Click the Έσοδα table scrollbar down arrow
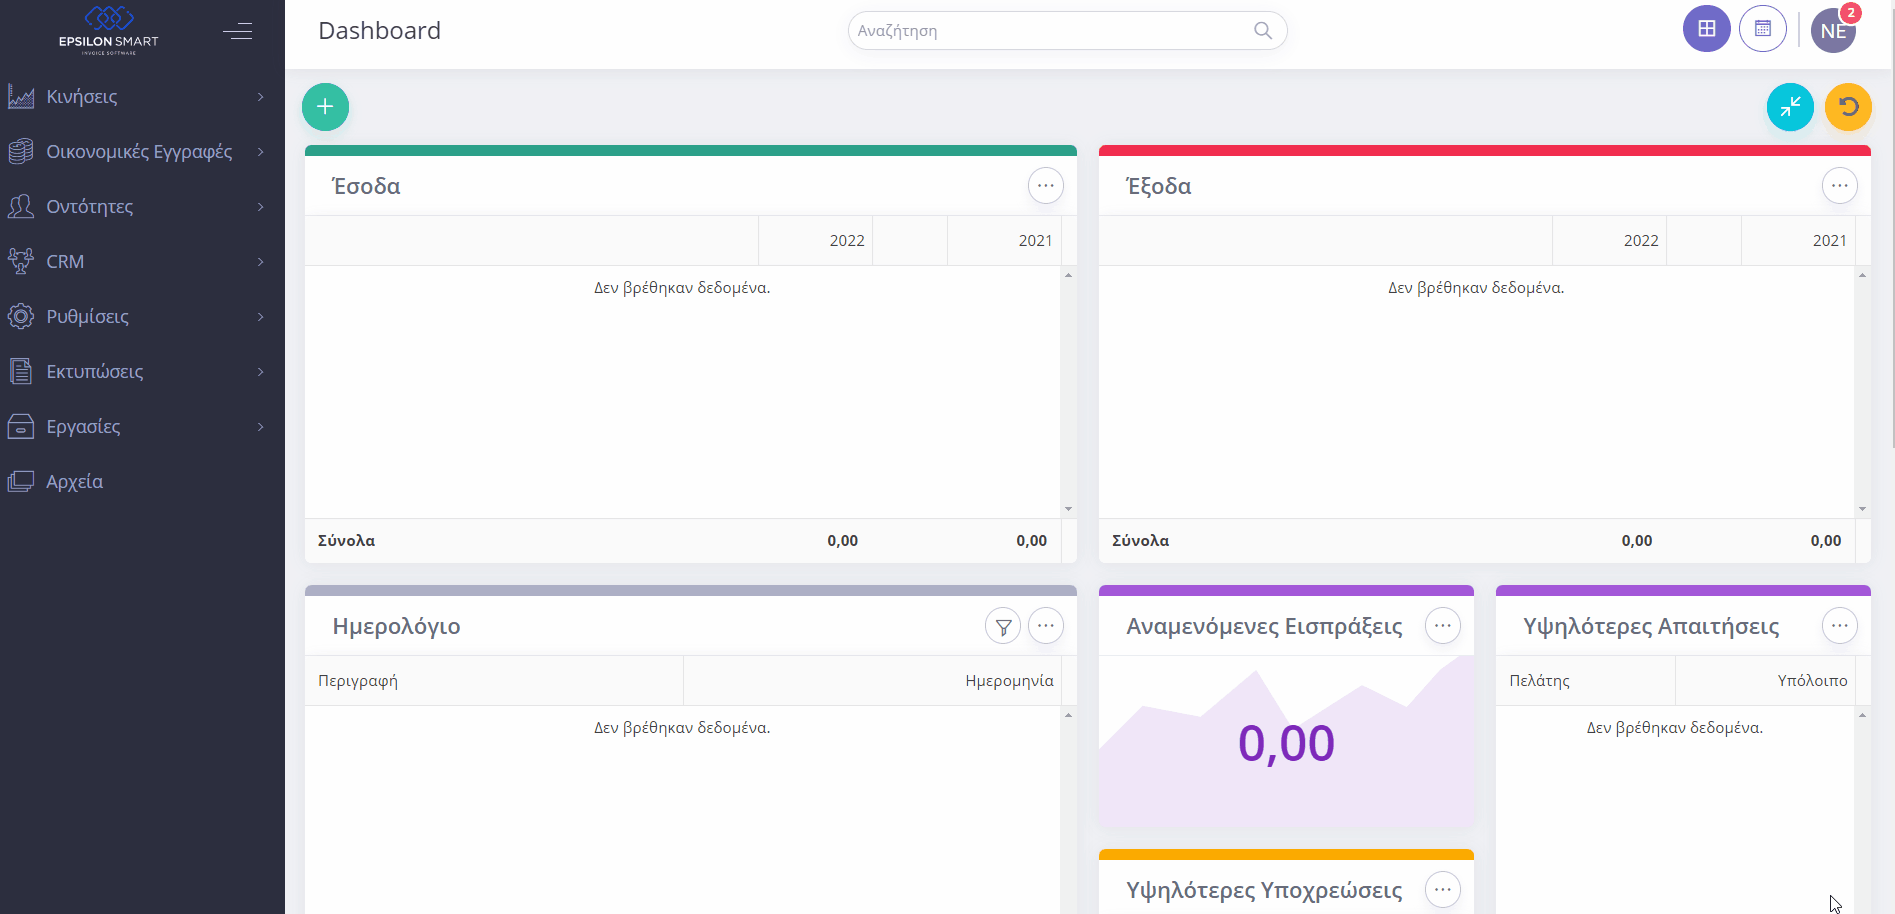The width and height of the screenshot is (1895, 914). [1068, 509]
